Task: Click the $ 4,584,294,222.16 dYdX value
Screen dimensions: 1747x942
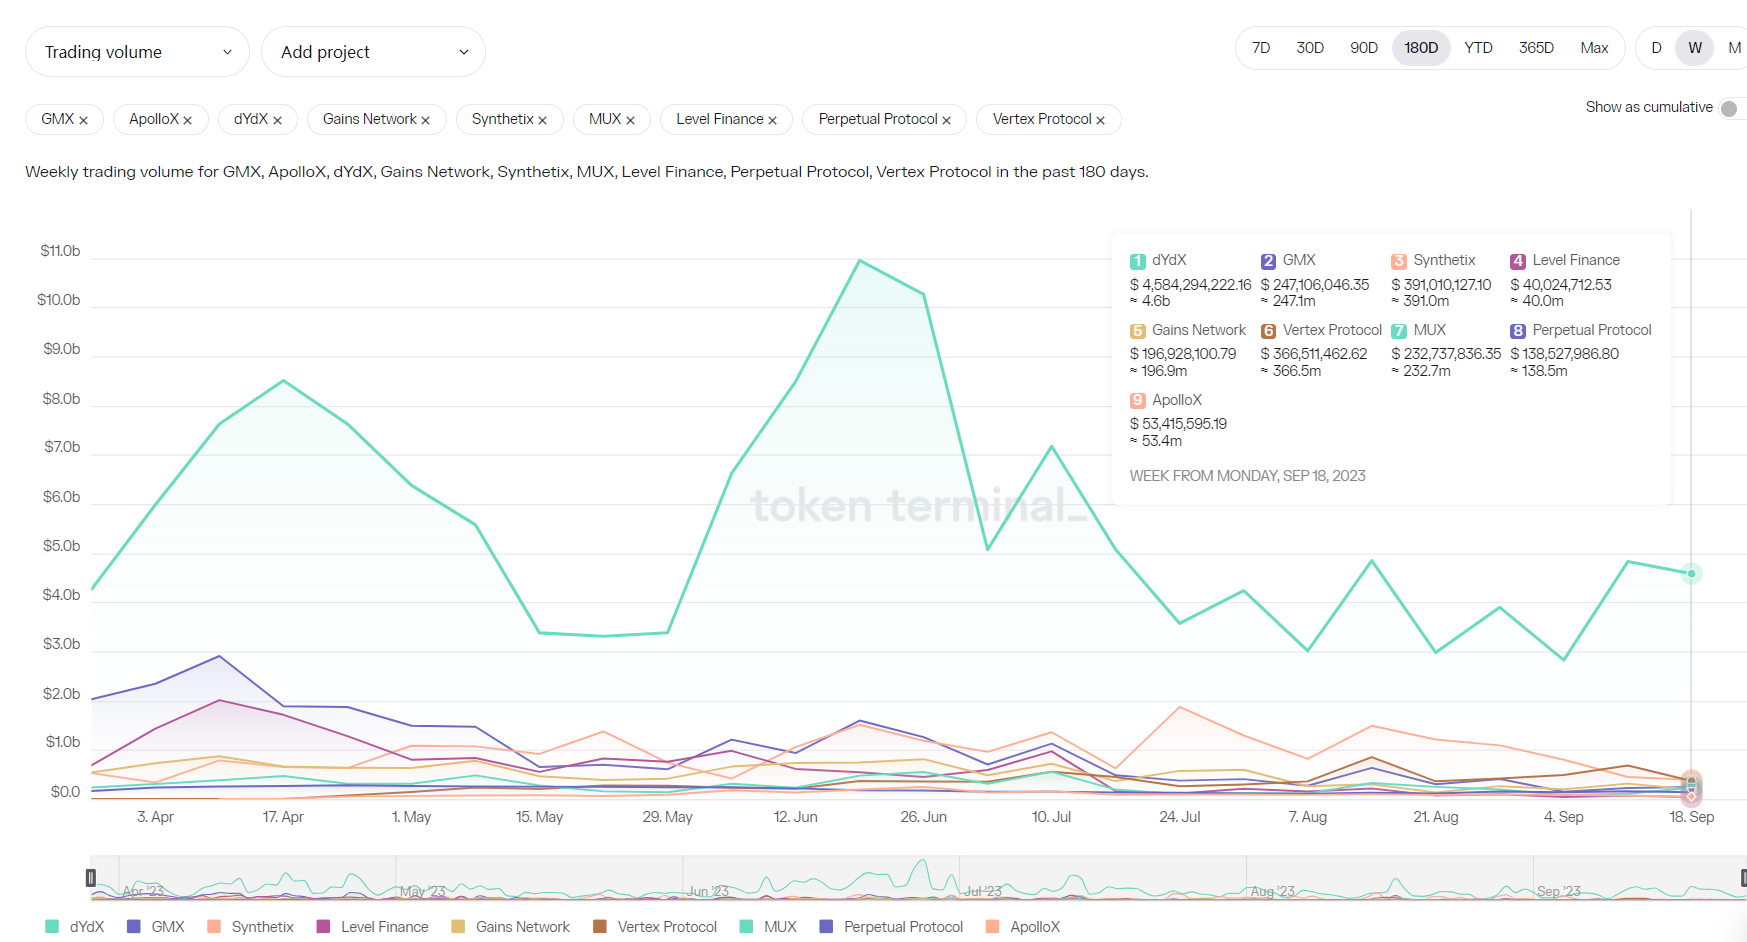Action: coord(1190,285)
